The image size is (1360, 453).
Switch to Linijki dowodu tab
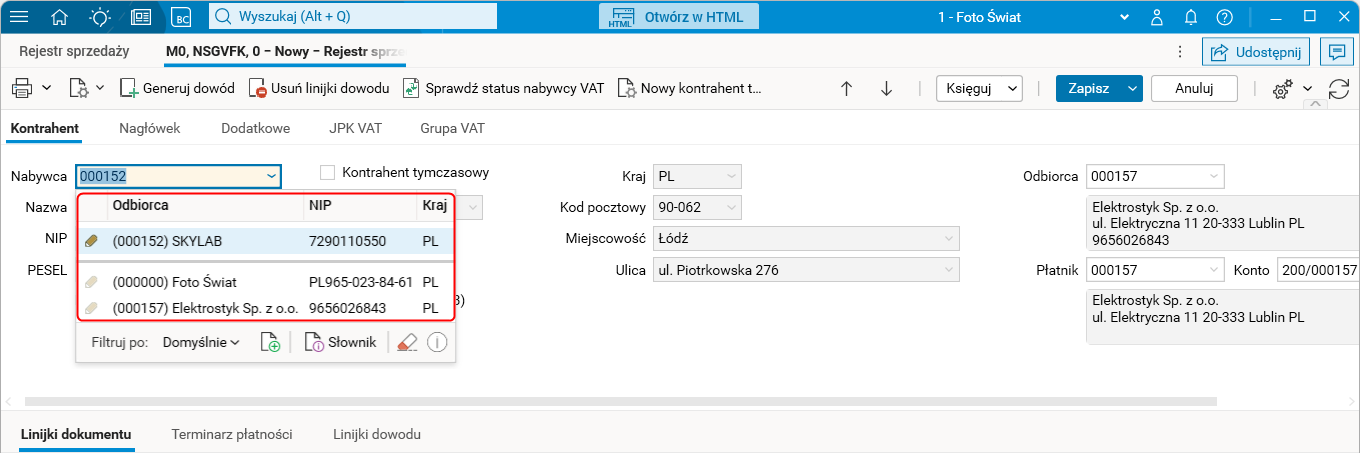coord(377,435)
